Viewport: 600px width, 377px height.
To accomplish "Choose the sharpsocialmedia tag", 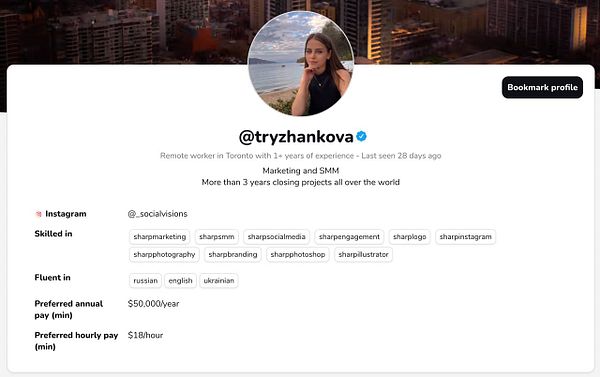I will pos(277,237).
